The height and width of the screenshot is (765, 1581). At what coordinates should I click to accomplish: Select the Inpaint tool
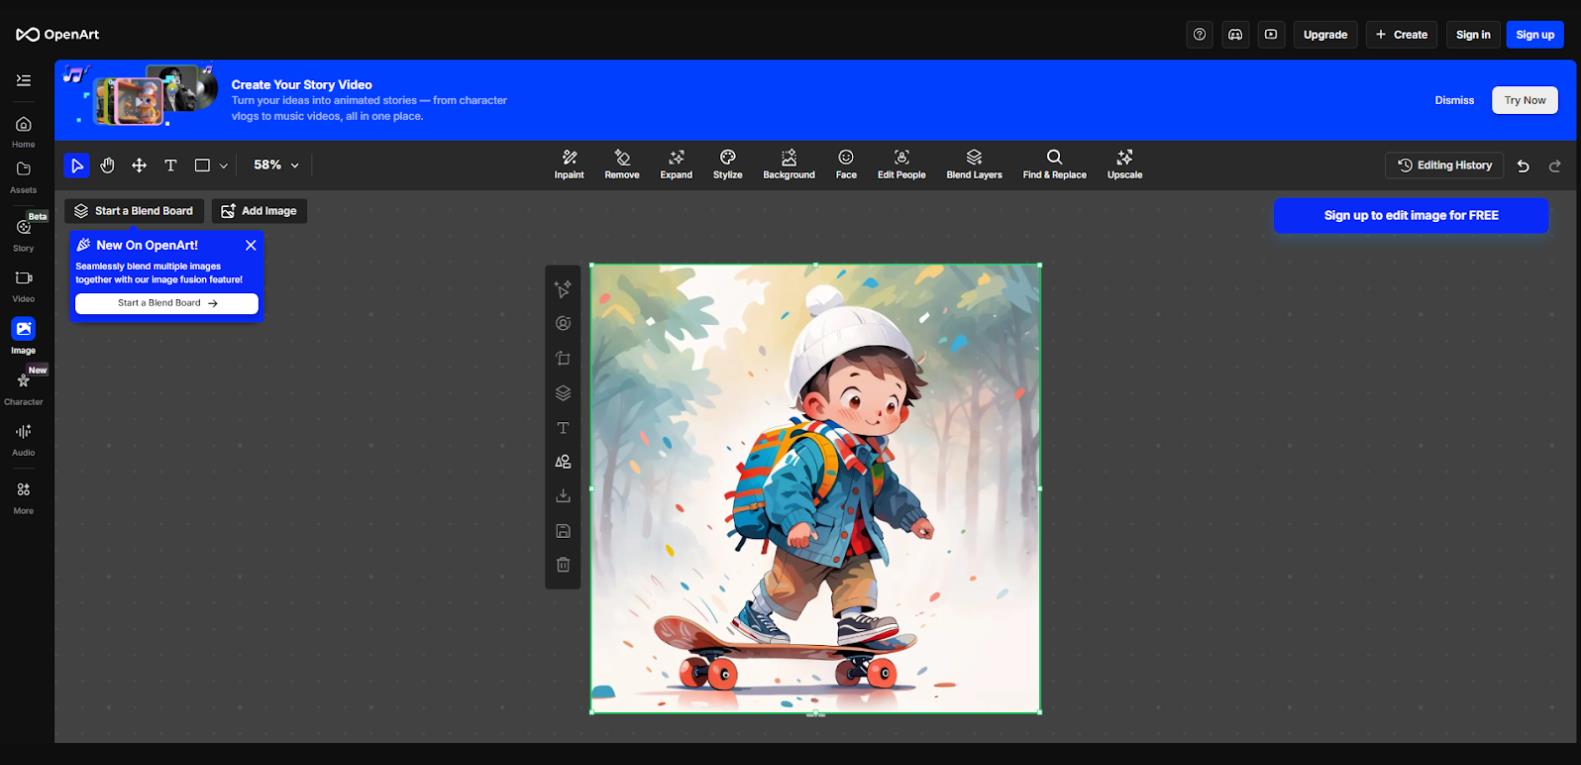point(569,165)
